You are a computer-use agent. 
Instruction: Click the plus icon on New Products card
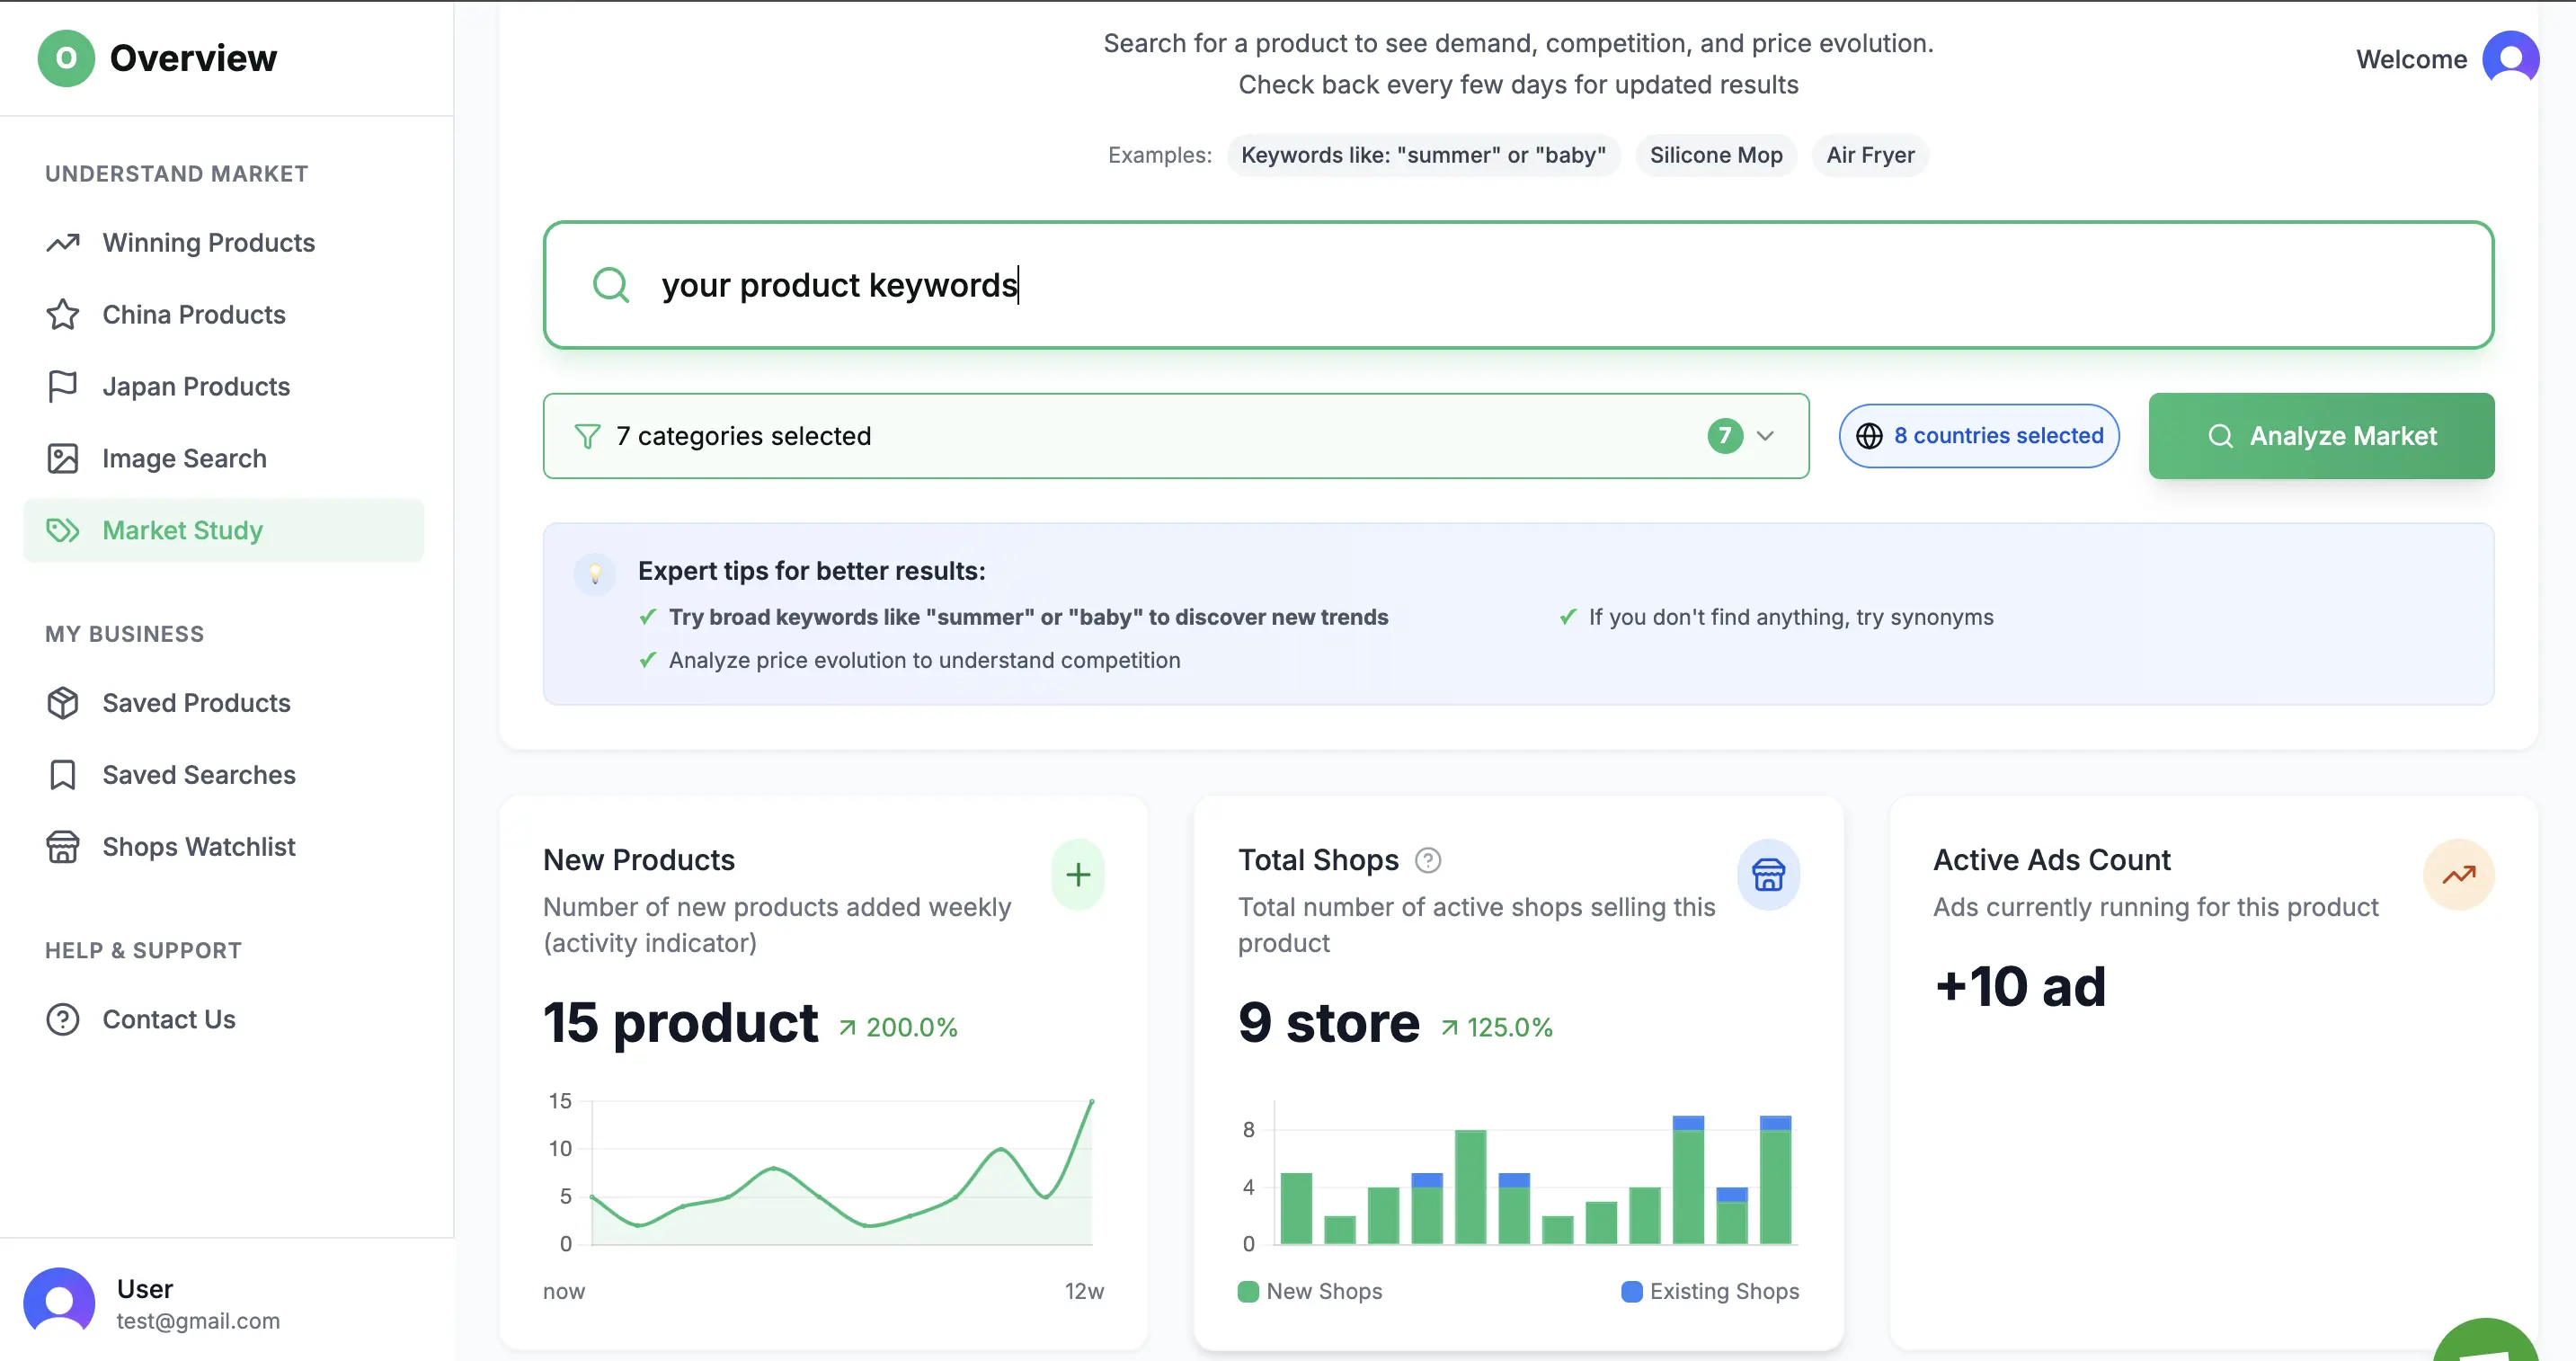[1078, 874]
